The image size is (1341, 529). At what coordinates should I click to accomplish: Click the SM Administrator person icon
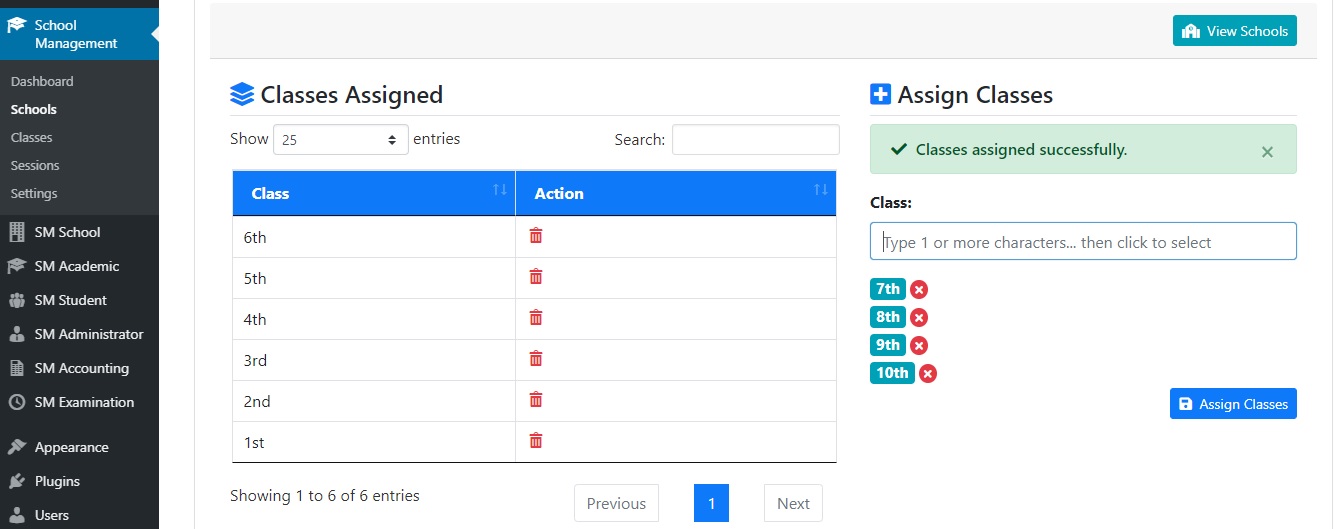[16, 334]
